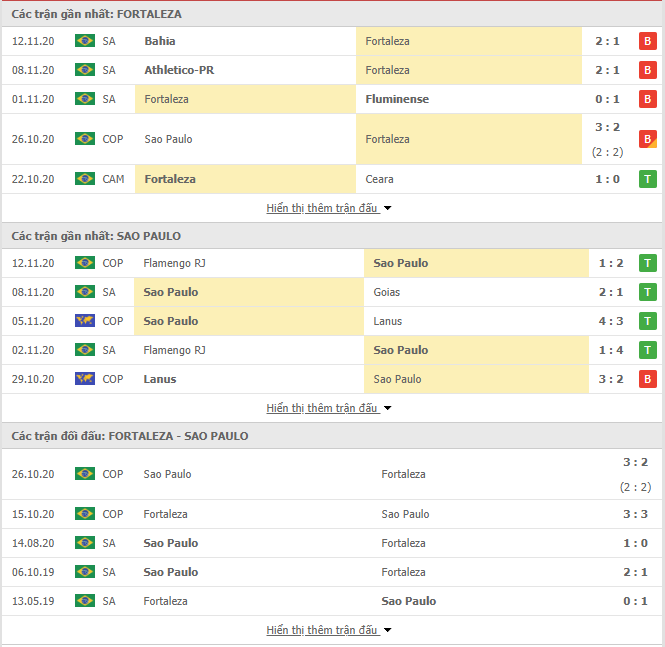Screen dimensions: 665x647
Task: Click red B badge on Athletico-PR match
Action: (x=648, y=70)
